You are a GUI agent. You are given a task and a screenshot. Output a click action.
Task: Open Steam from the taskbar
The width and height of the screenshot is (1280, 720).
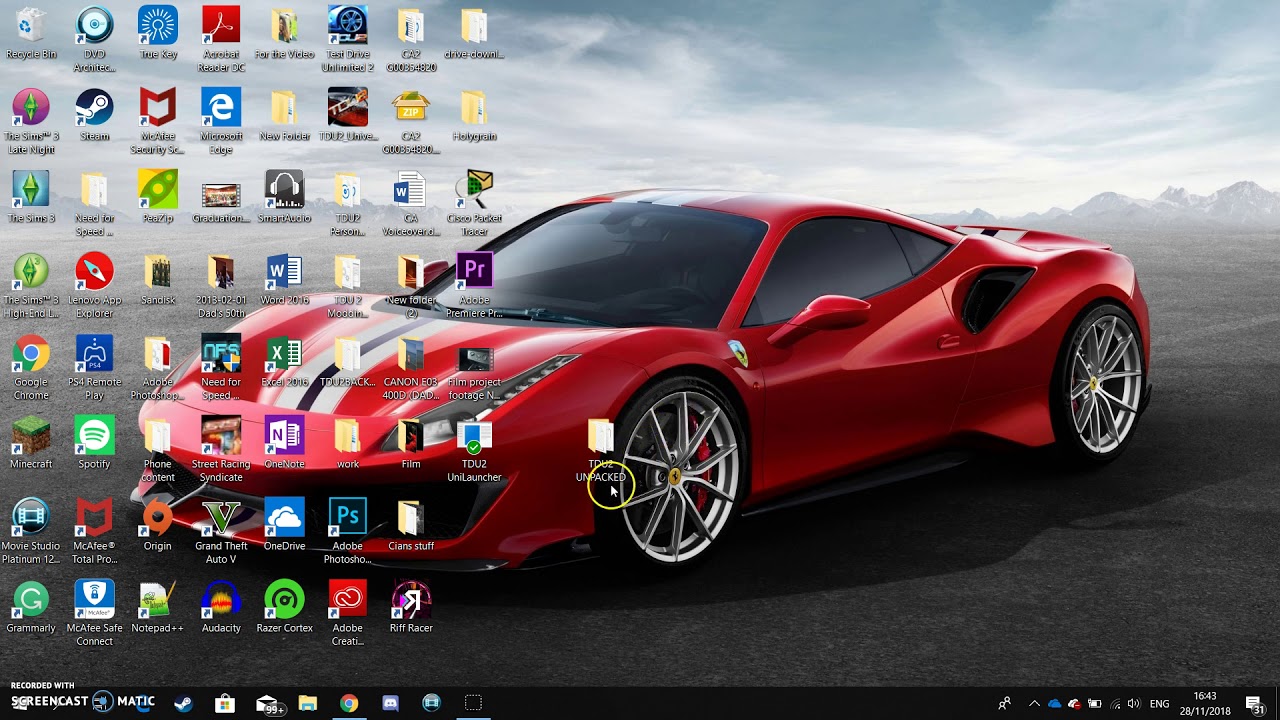click(x=183, y=703)
